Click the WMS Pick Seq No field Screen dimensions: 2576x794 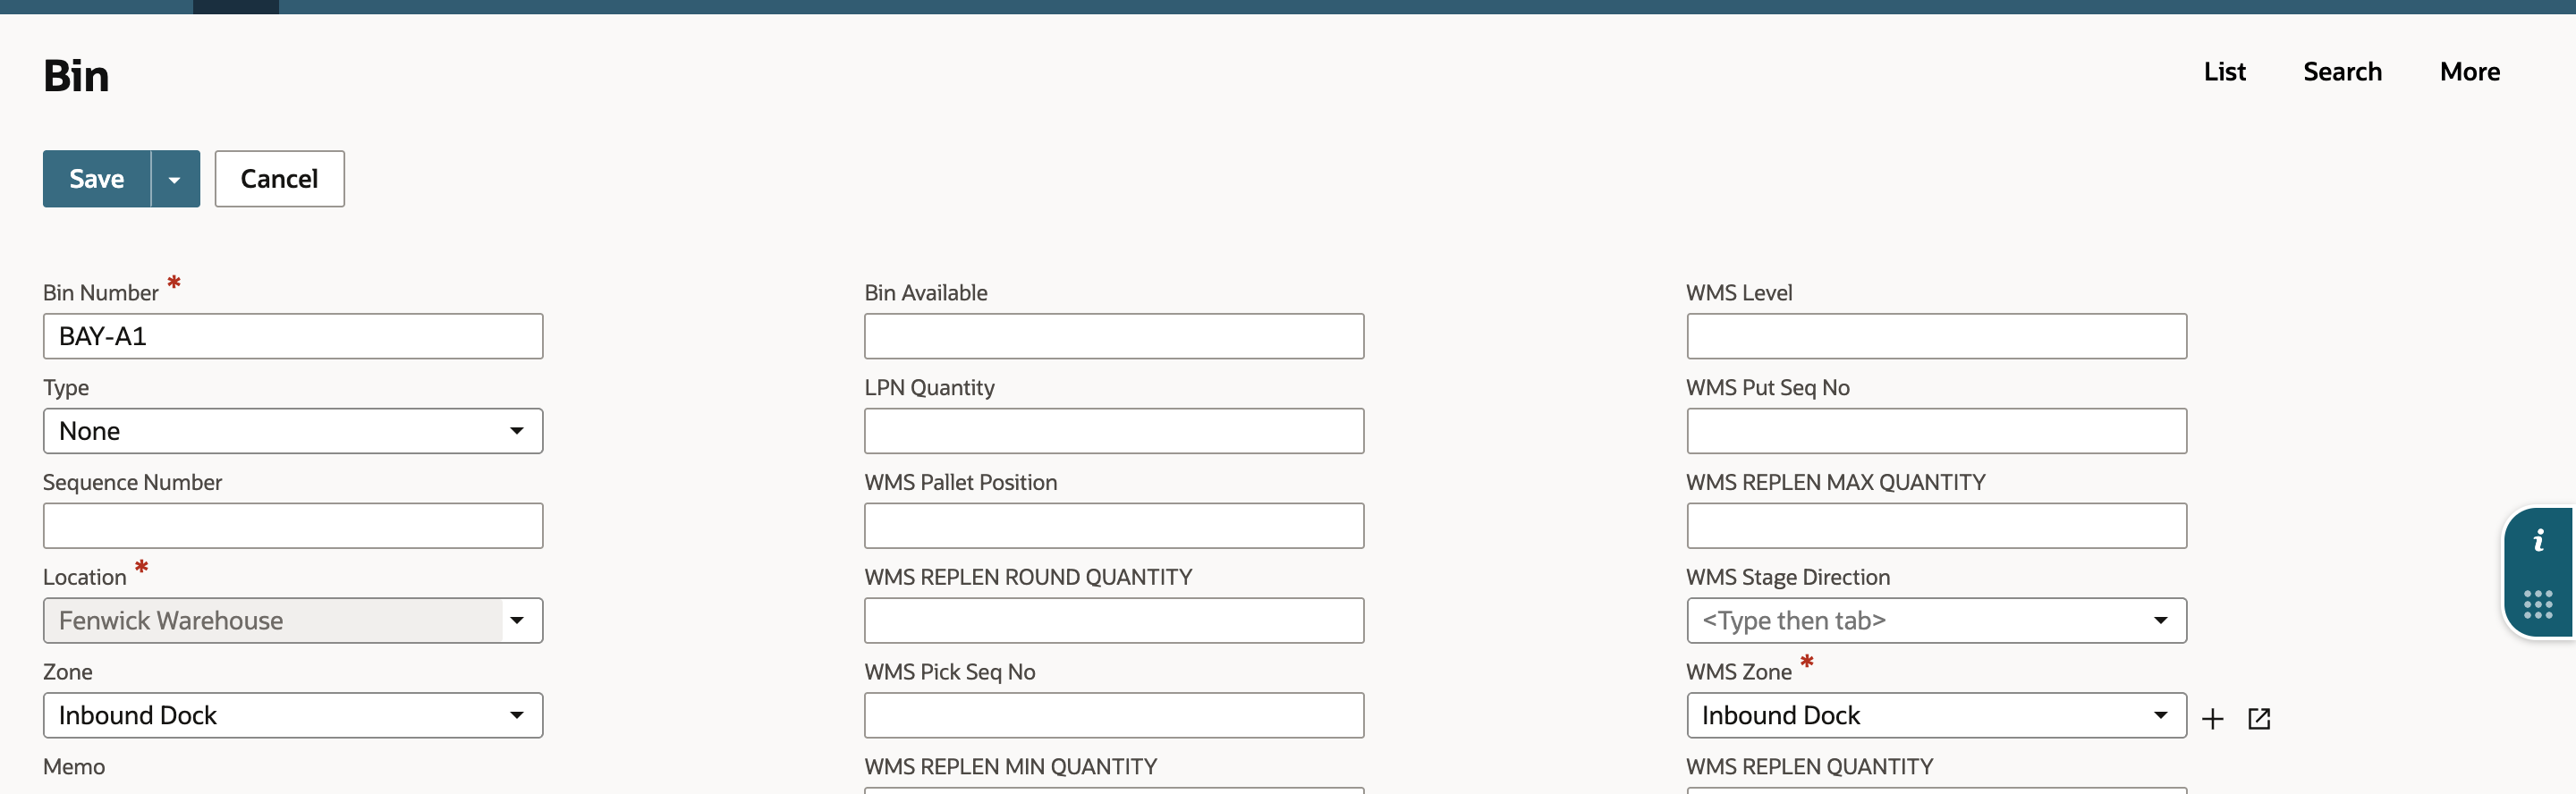[1114, 715]
